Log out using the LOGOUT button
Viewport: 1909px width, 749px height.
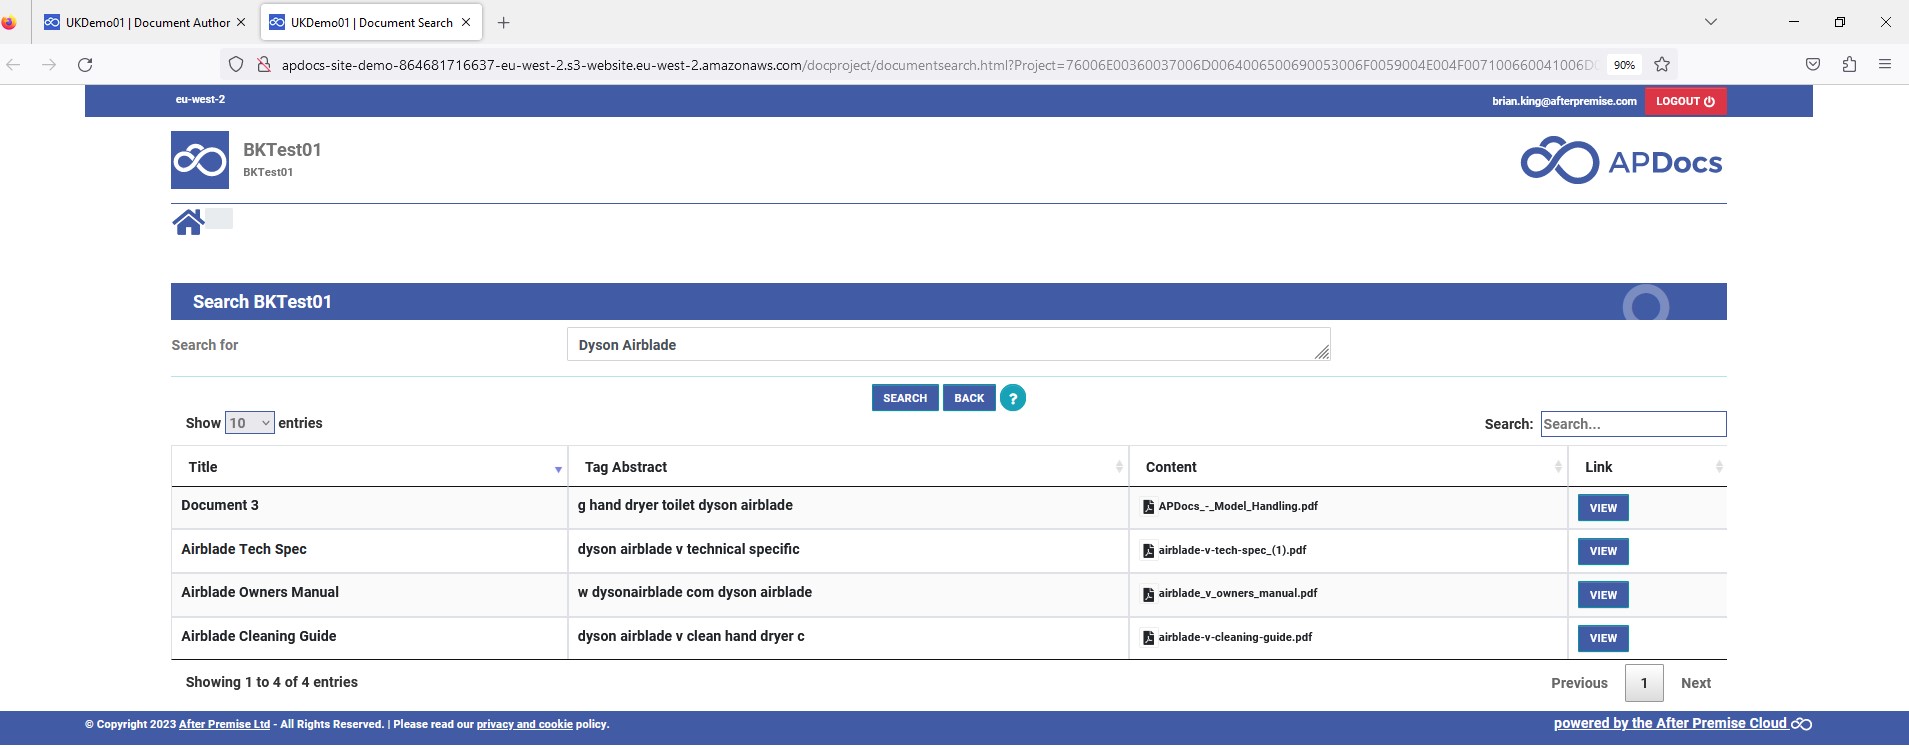pos(1685,101)
